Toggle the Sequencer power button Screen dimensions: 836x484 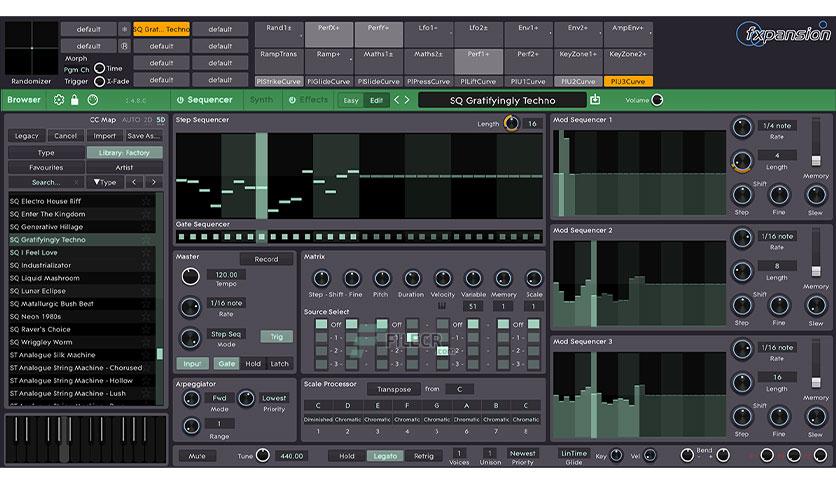point(180,100)
